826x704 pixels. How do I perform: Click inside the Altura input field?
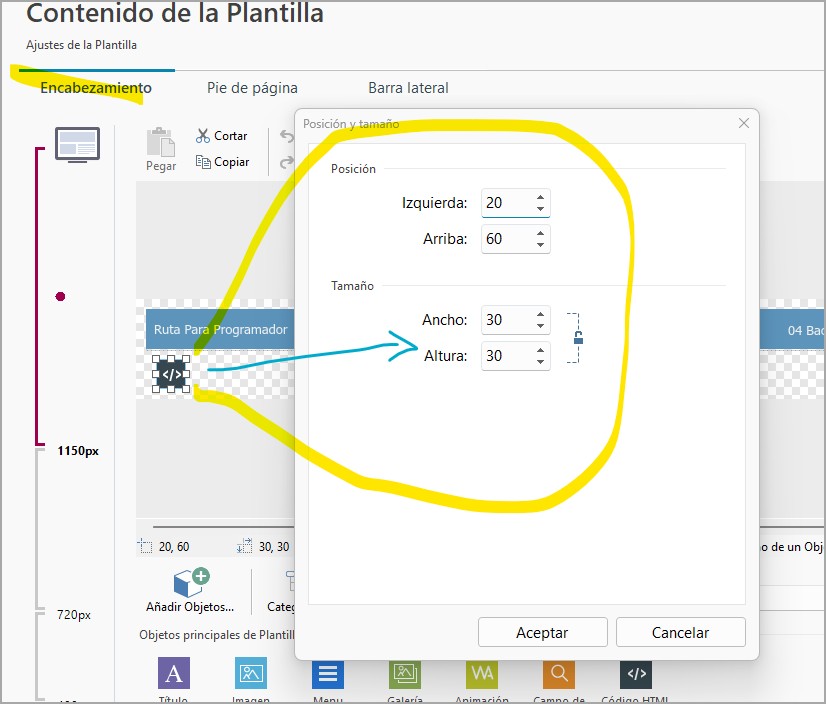click(x=506, y=356)
